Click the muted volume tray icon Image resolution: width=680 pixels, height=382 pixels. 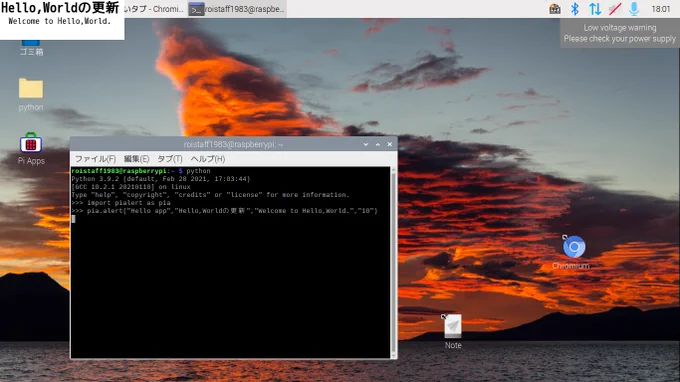coord(615,9)
